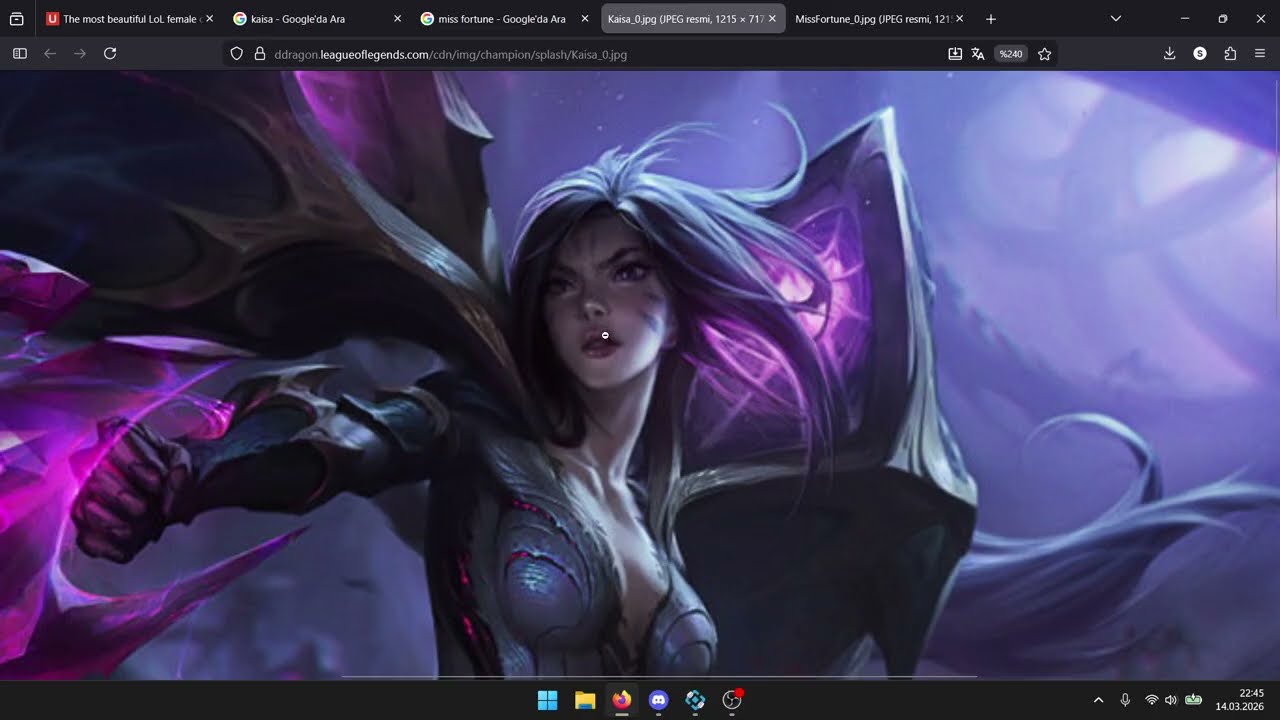This screenshot has height=720, width=1280.
Task: Expand the list all tabs chevron
Action: click(1116, 19)
